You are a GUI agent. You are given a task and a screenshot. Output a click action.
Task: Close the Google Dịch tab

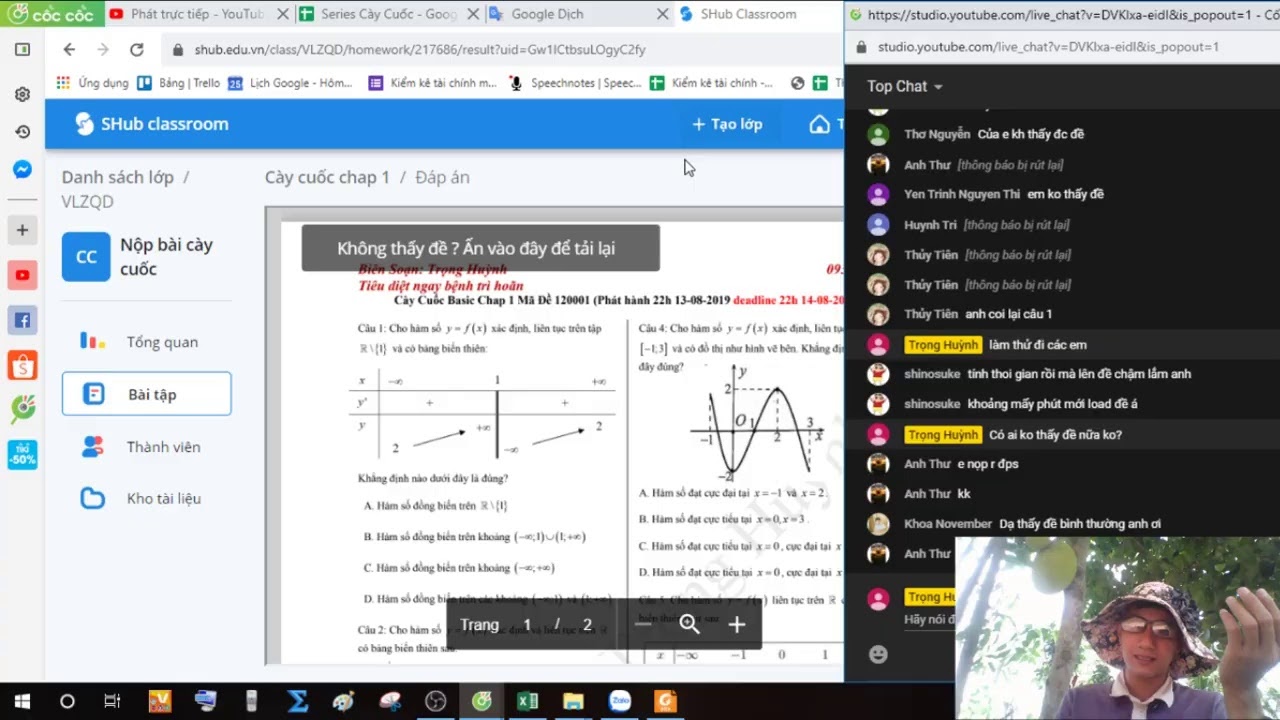coord(662,14)
